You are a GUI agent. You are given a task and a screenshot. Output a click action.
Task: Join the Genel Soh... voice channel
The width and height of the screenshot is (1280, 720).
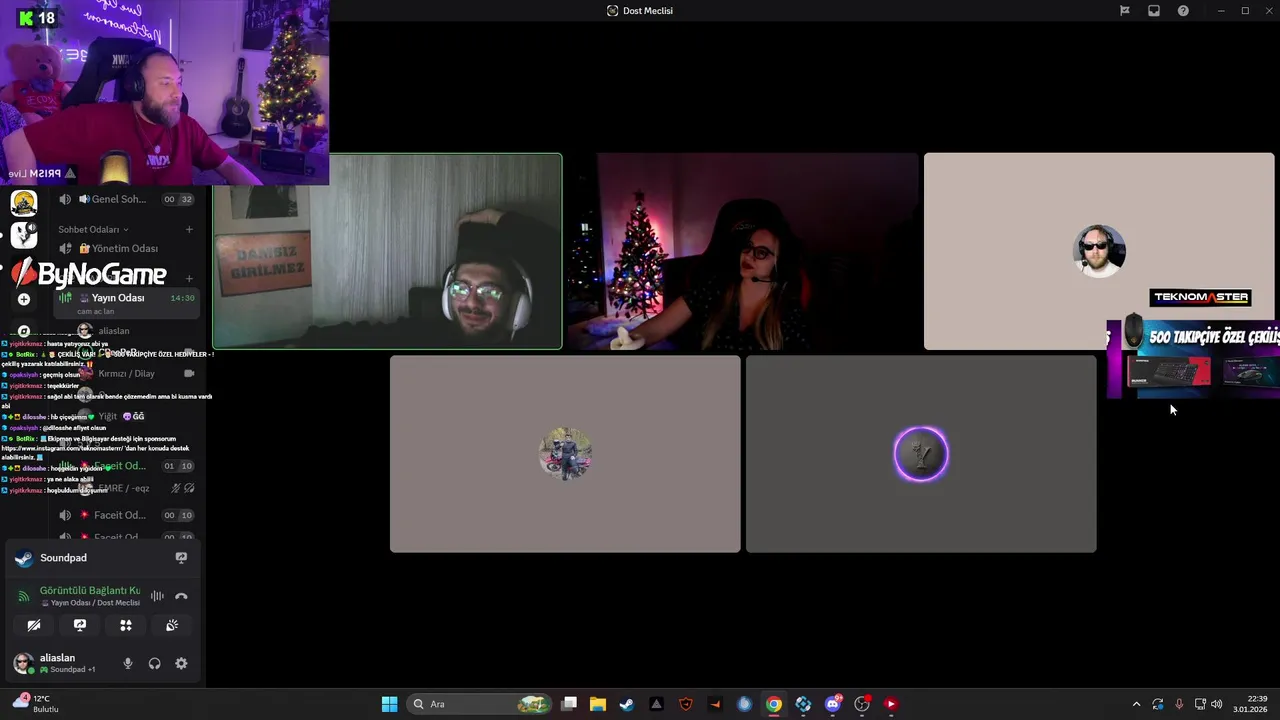click(x=125, y=199)
